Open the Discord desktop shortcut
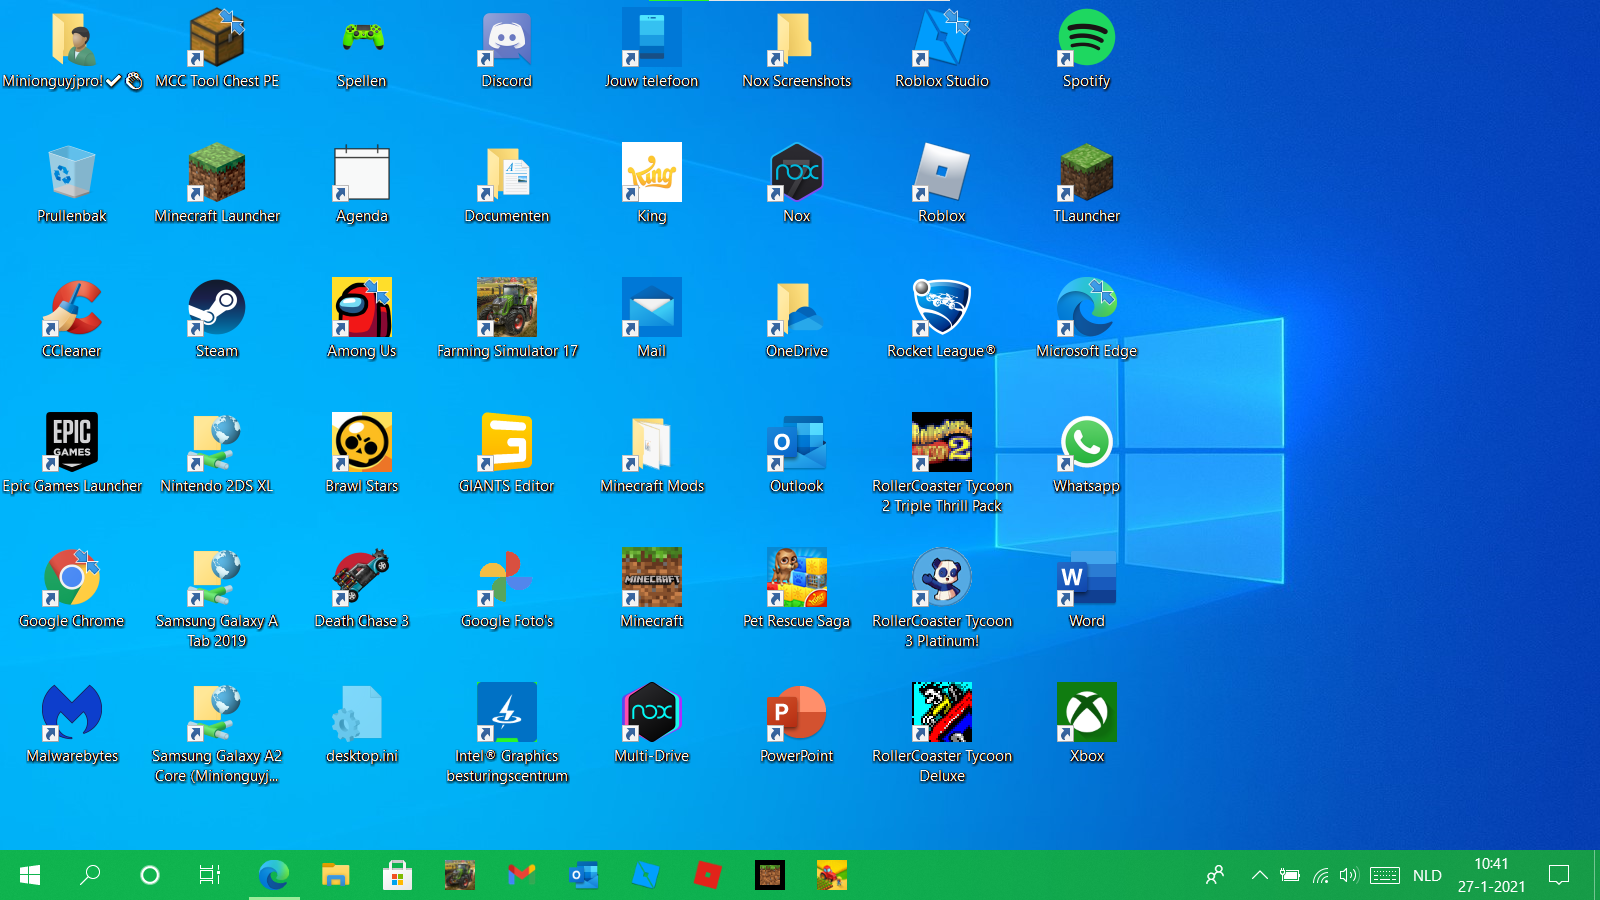 [507, 50]
